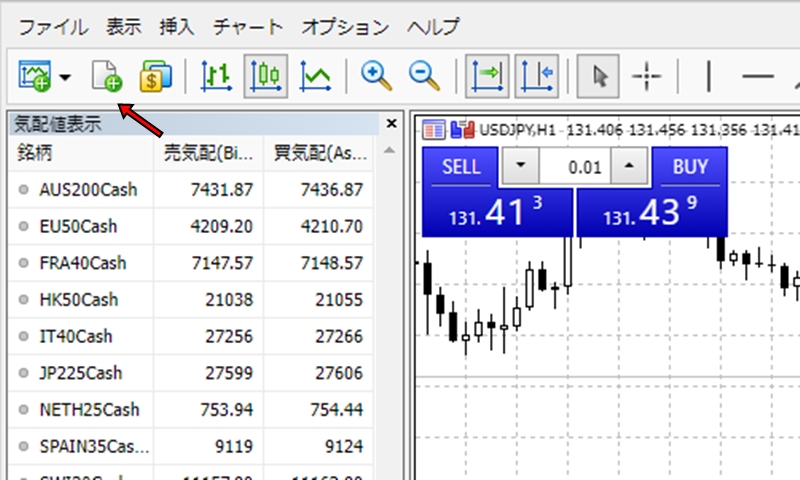Switch chart to line chart style
Viewport: 800px width, 480px height.
click(315, 77)
